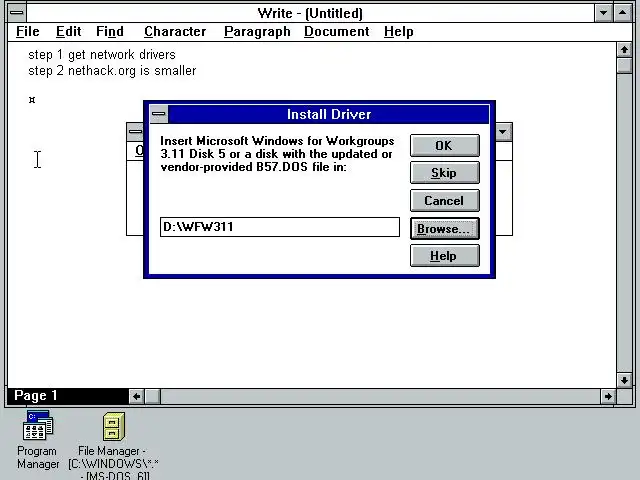The height and width of the screenshot is (480, 640).
Task: Click OK in the Install Driver dialog
Action: 444,145
